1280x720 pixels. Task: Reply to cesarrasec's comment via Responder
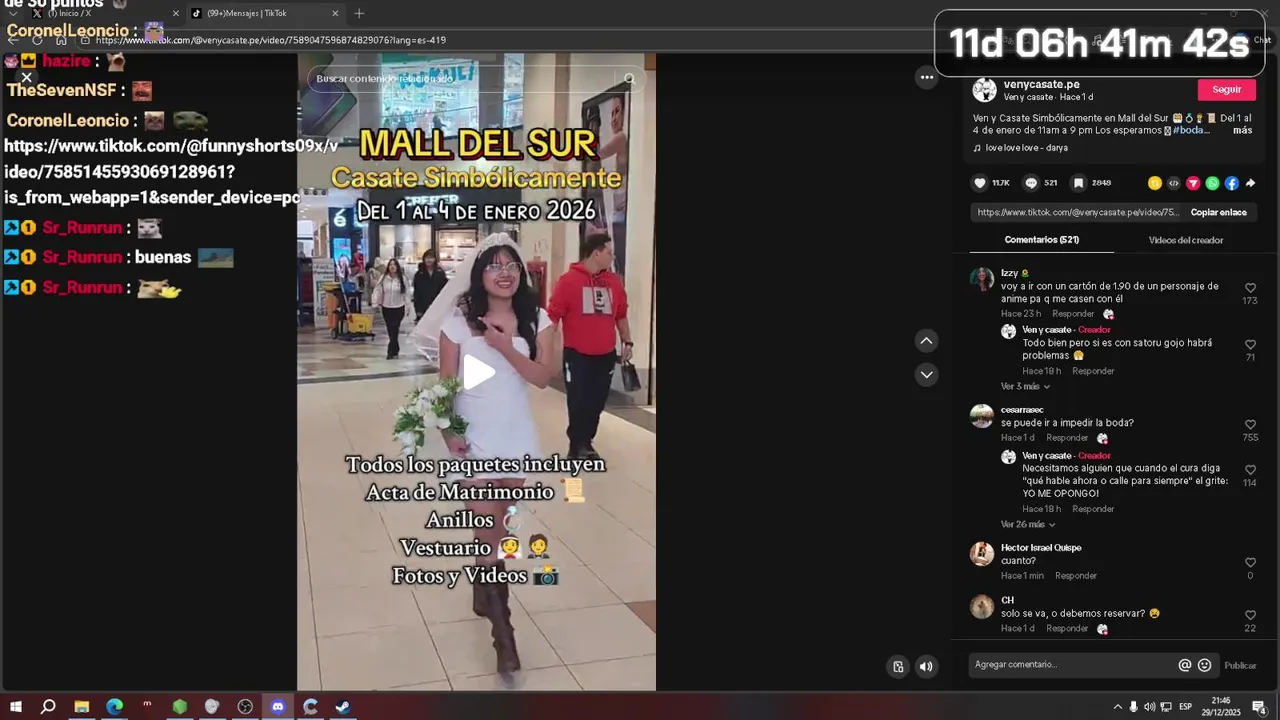1067,438
